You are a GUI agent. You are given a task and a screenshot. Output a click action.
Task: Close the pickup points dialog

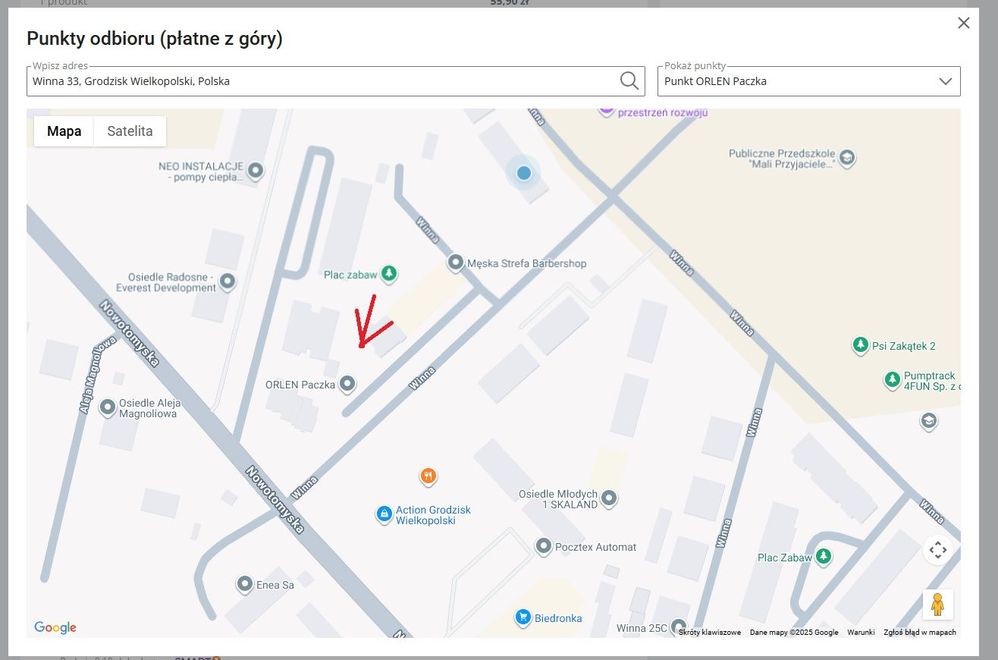[964, 23]
